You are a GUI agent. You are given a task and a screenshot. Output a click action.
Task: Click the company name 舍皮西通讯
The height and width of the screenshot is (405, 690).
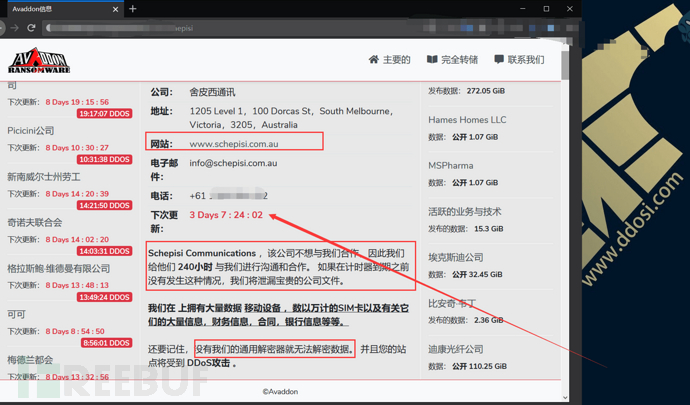coord(212,92)
